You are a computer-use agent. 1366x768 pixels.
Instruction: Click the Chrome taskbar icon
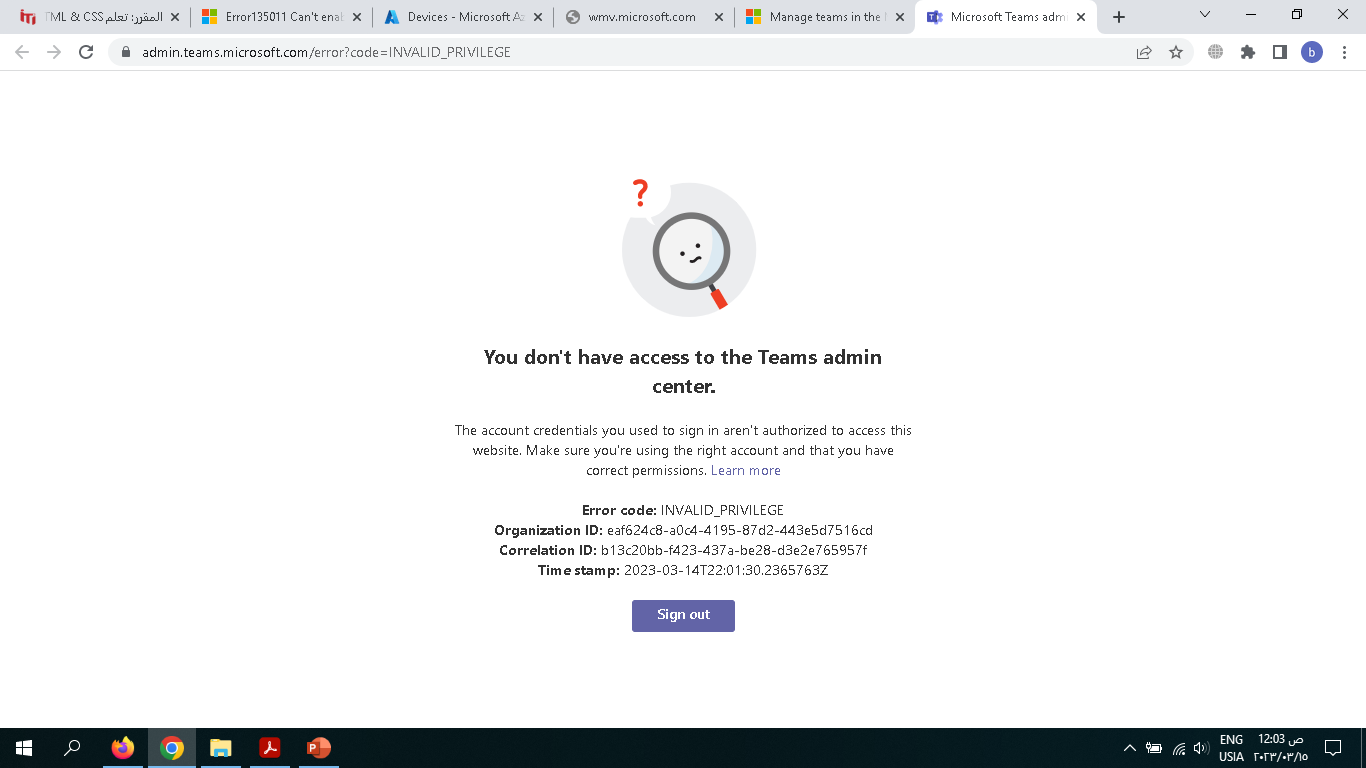tap(172, 748)
